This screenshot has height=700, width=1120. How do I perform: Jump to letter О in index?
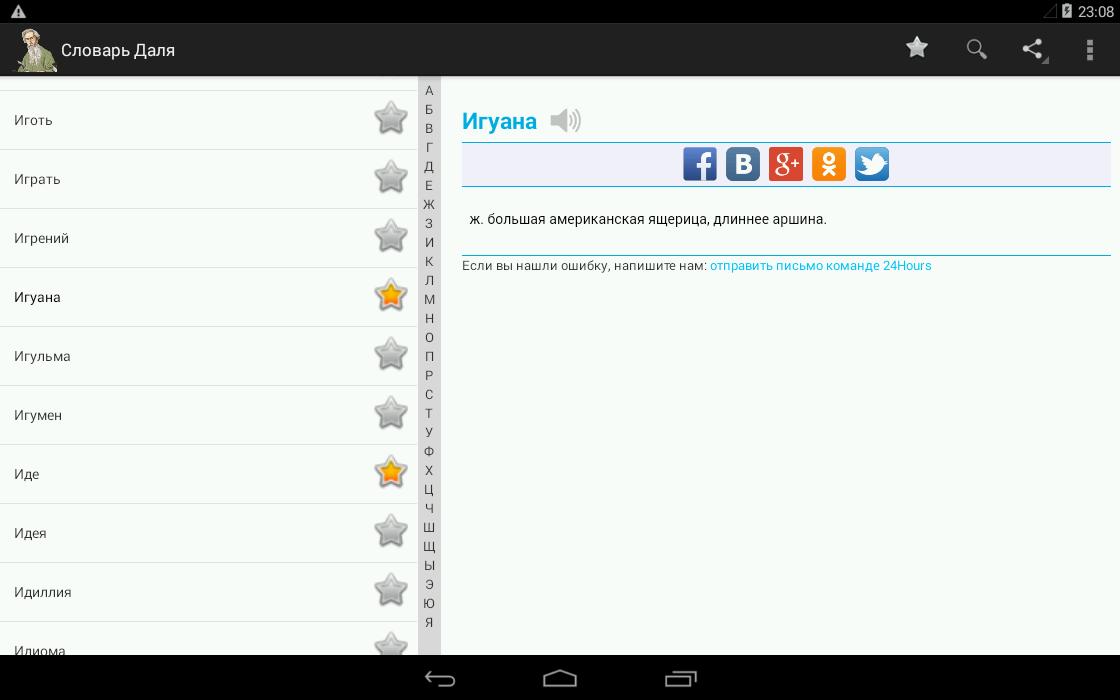429,337
